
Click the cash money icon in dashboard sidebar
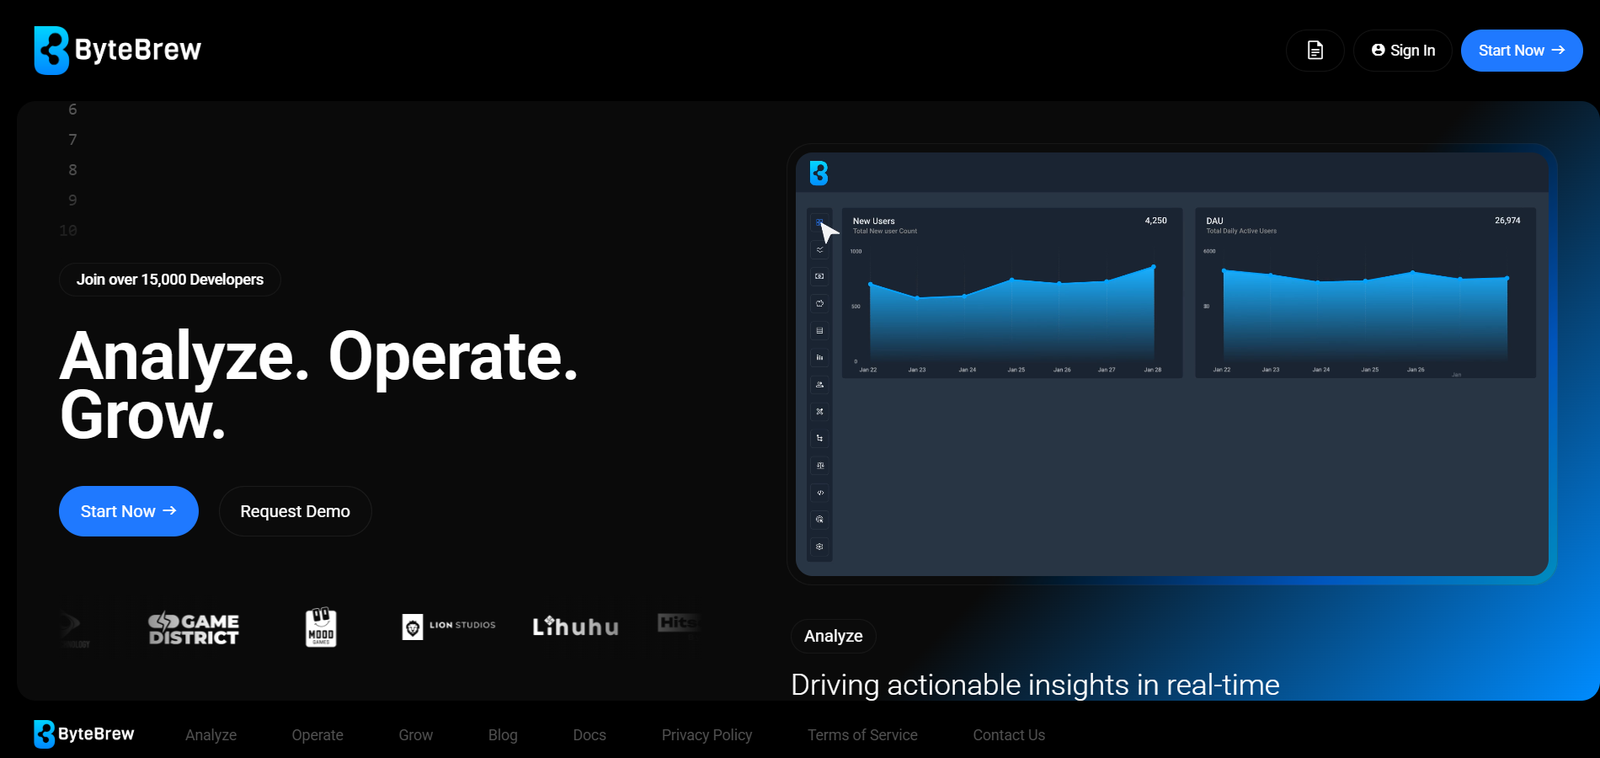820,276
